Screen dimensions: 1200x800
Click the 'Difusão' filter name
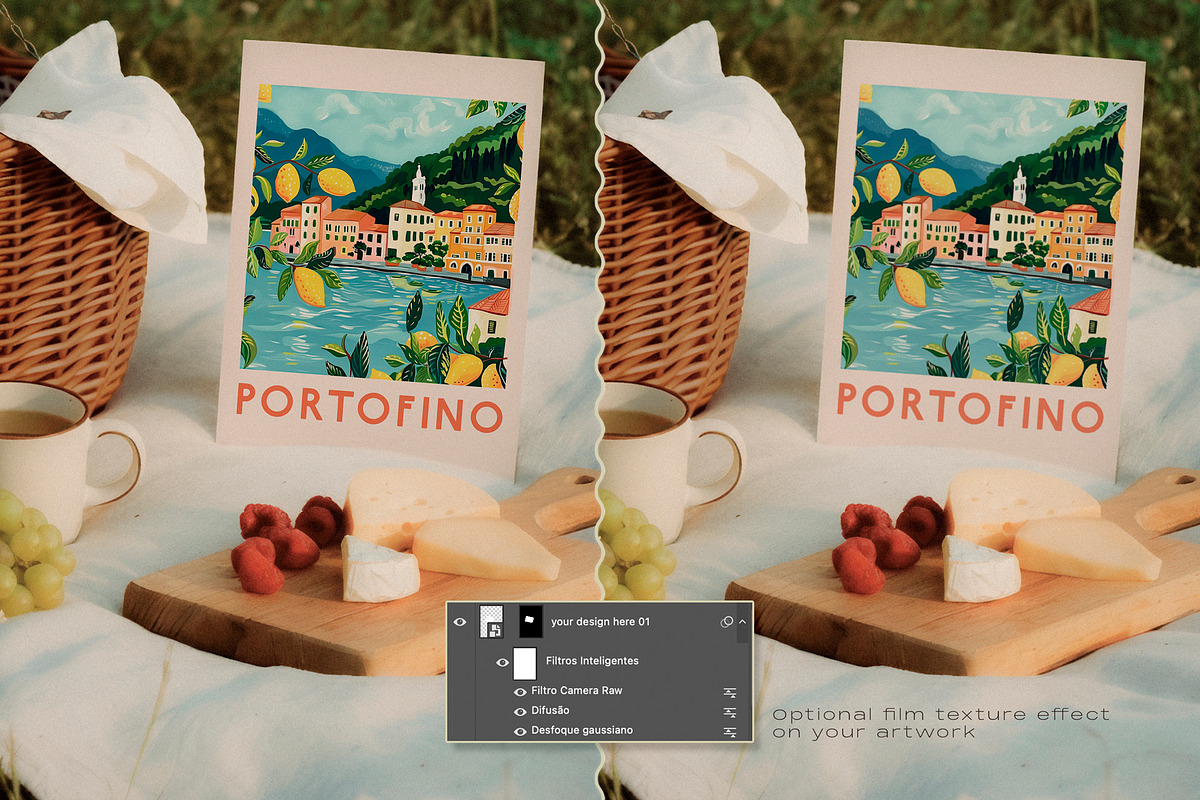[x=551, y=711]
